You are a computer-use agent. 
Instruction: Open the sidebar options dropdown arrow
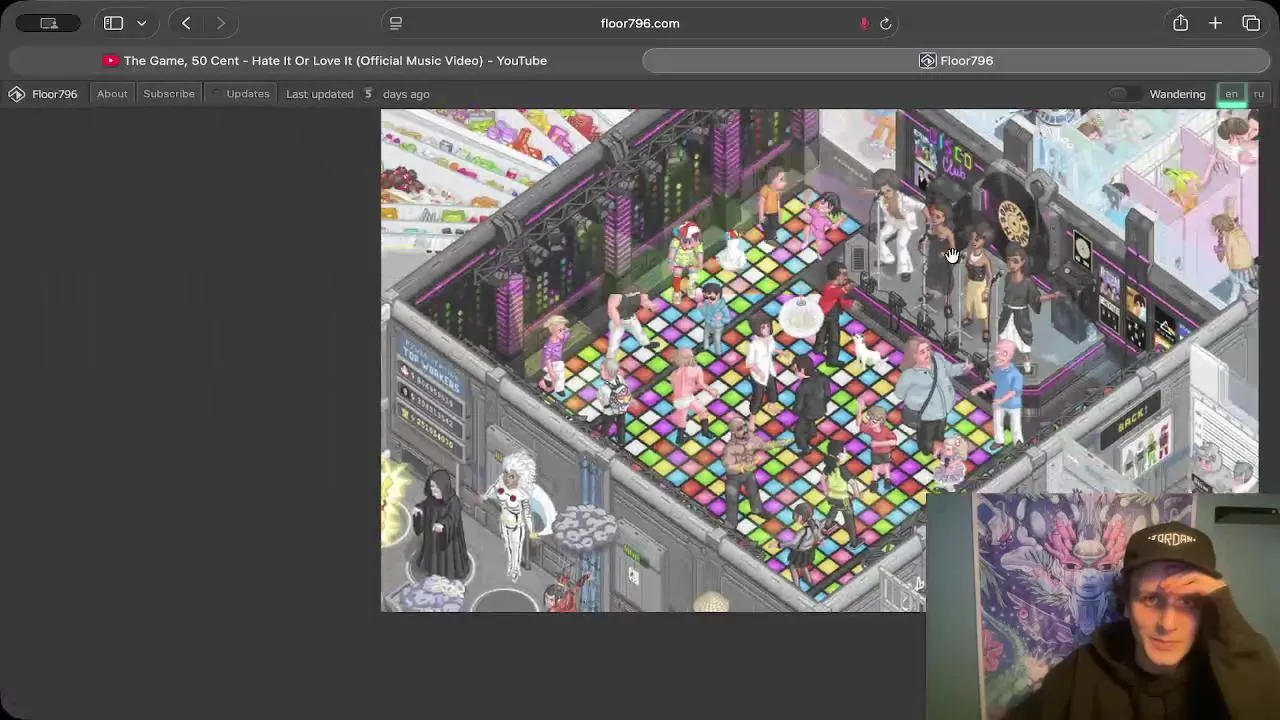(141, 23)
